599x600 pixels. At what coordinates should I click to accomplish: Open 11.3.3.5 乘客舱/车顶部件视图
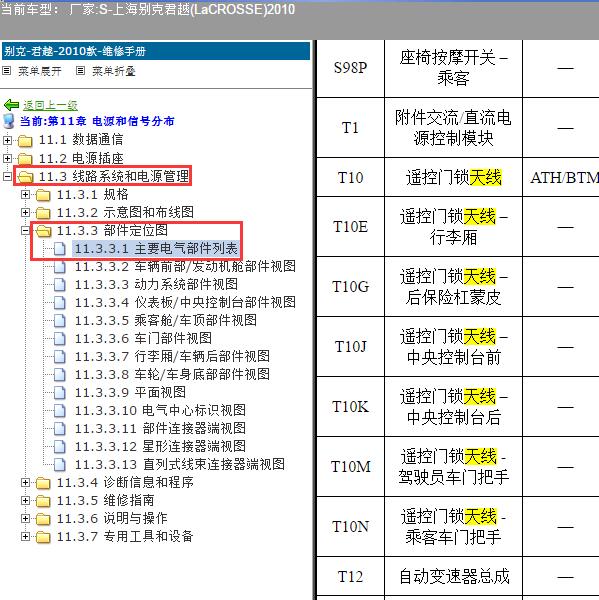point(165,320)
